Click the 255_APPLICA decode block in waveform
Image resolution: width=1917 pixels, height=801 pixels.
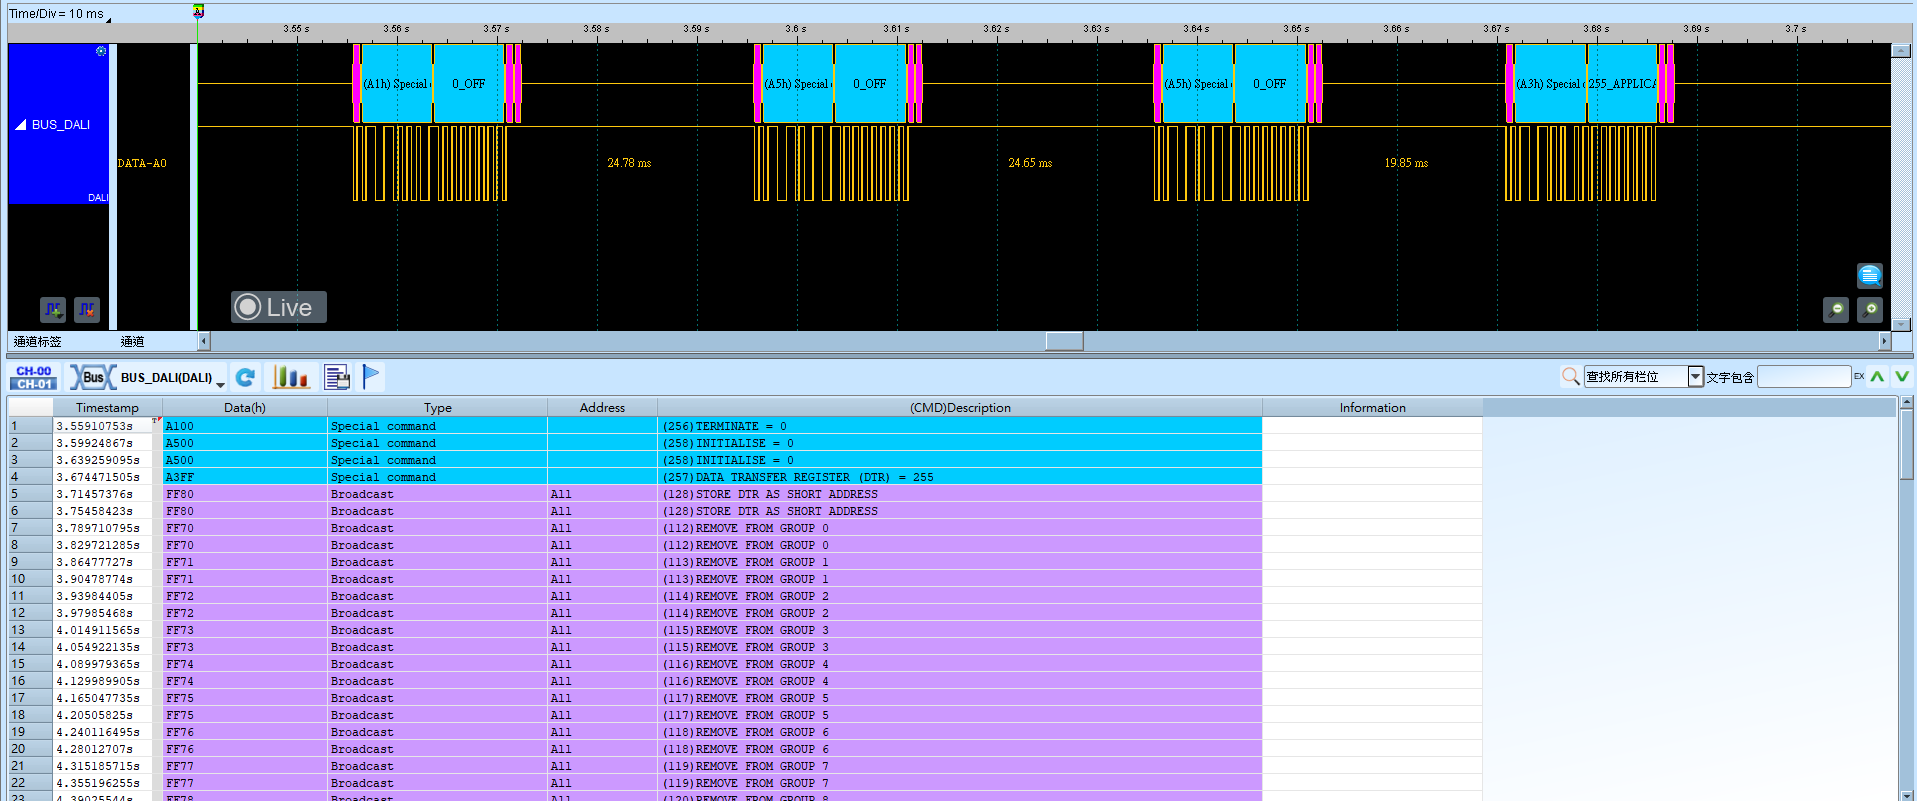[1622, 84]
